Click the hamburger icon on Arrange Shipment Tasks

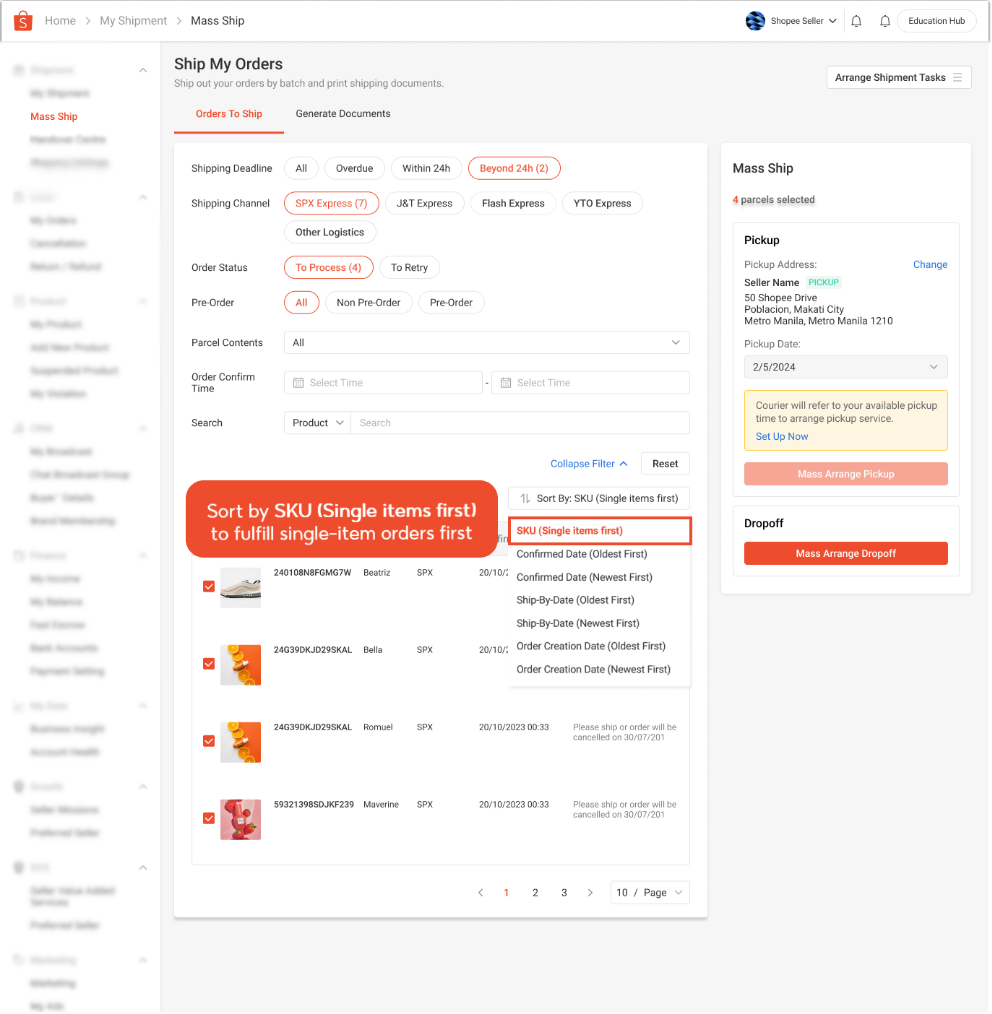pos(957,76)
